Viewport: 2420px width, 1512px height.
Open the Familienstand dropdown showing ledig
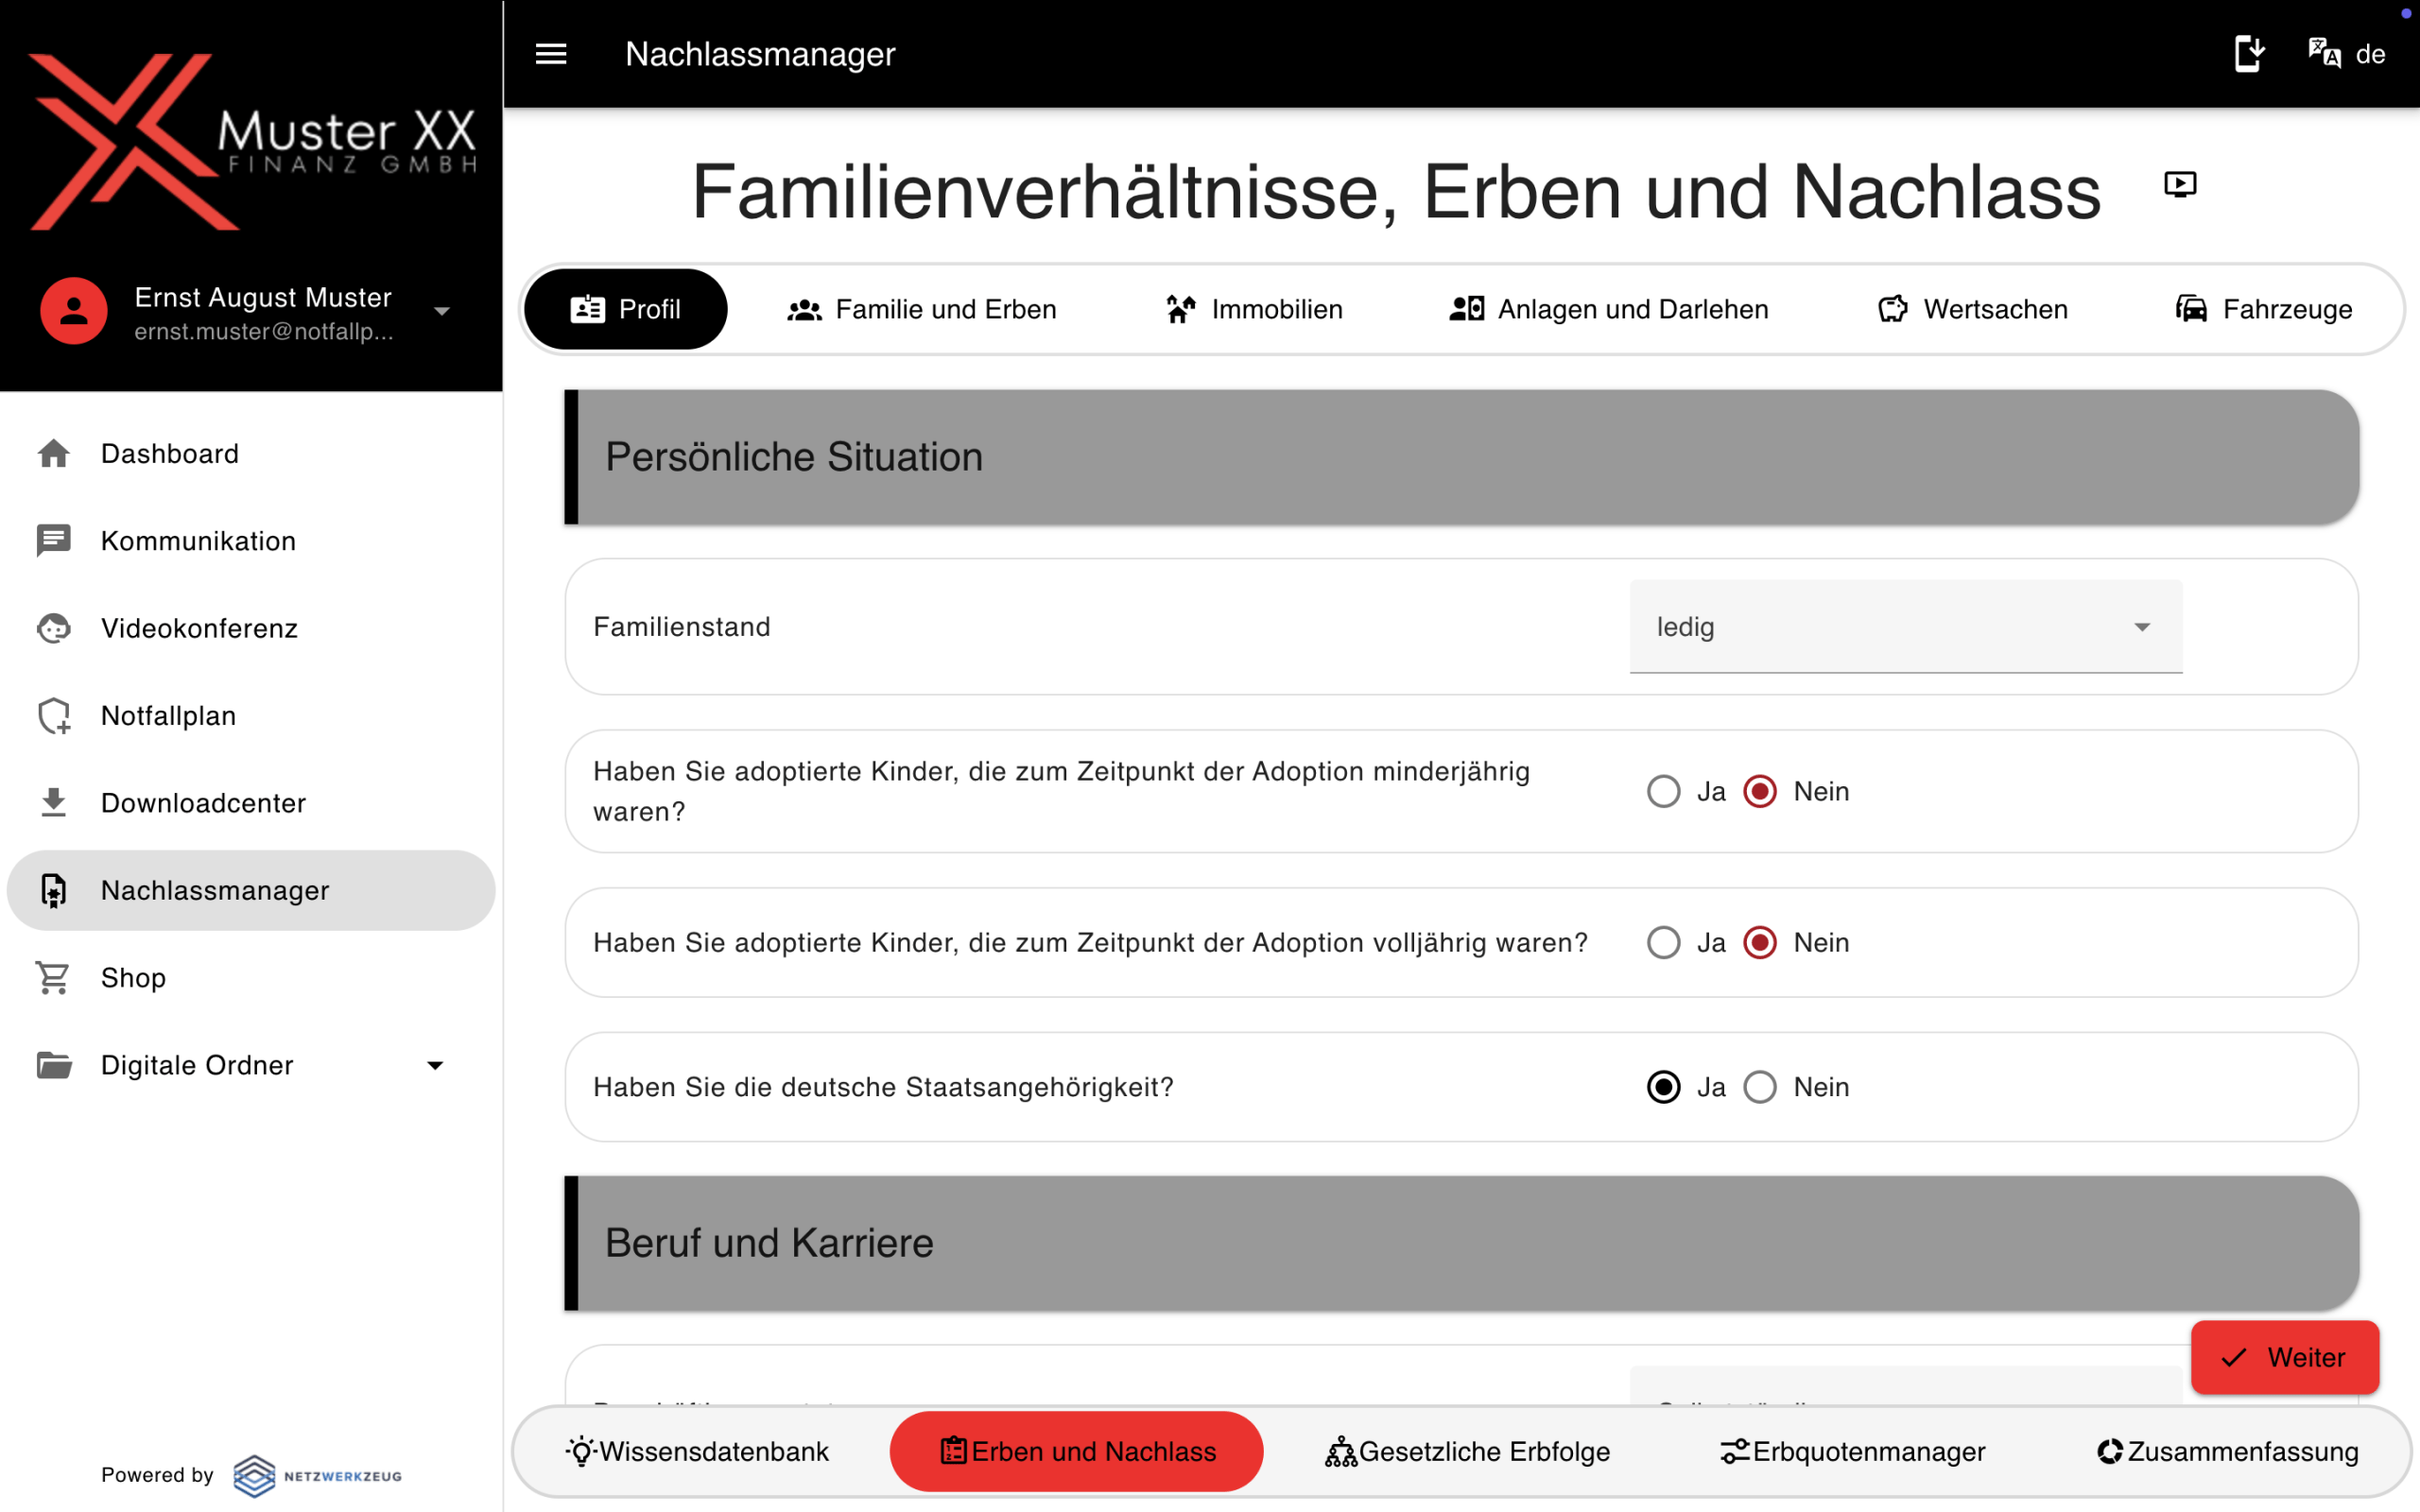coord(1905,627)
